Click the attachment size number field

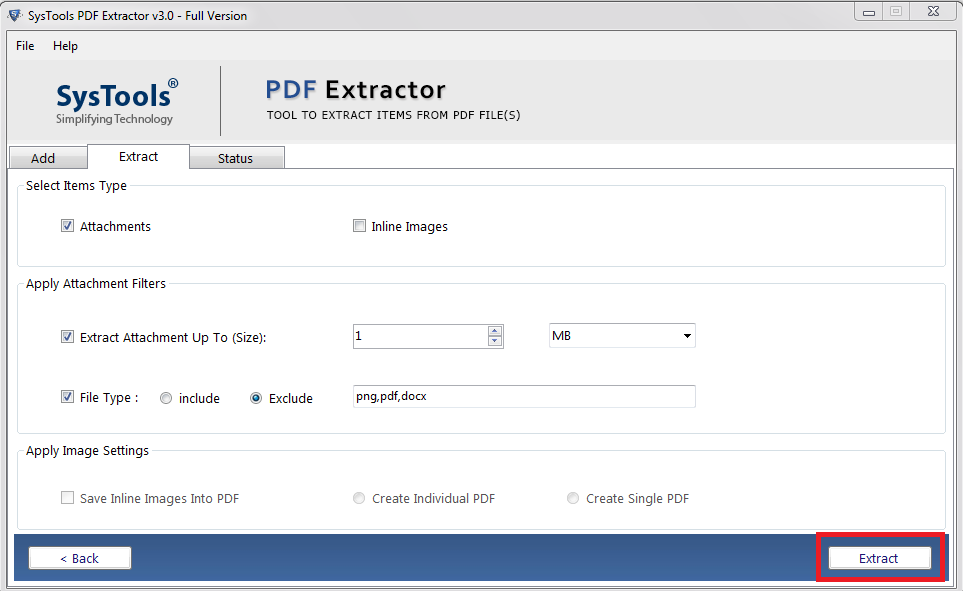[421, 336]
